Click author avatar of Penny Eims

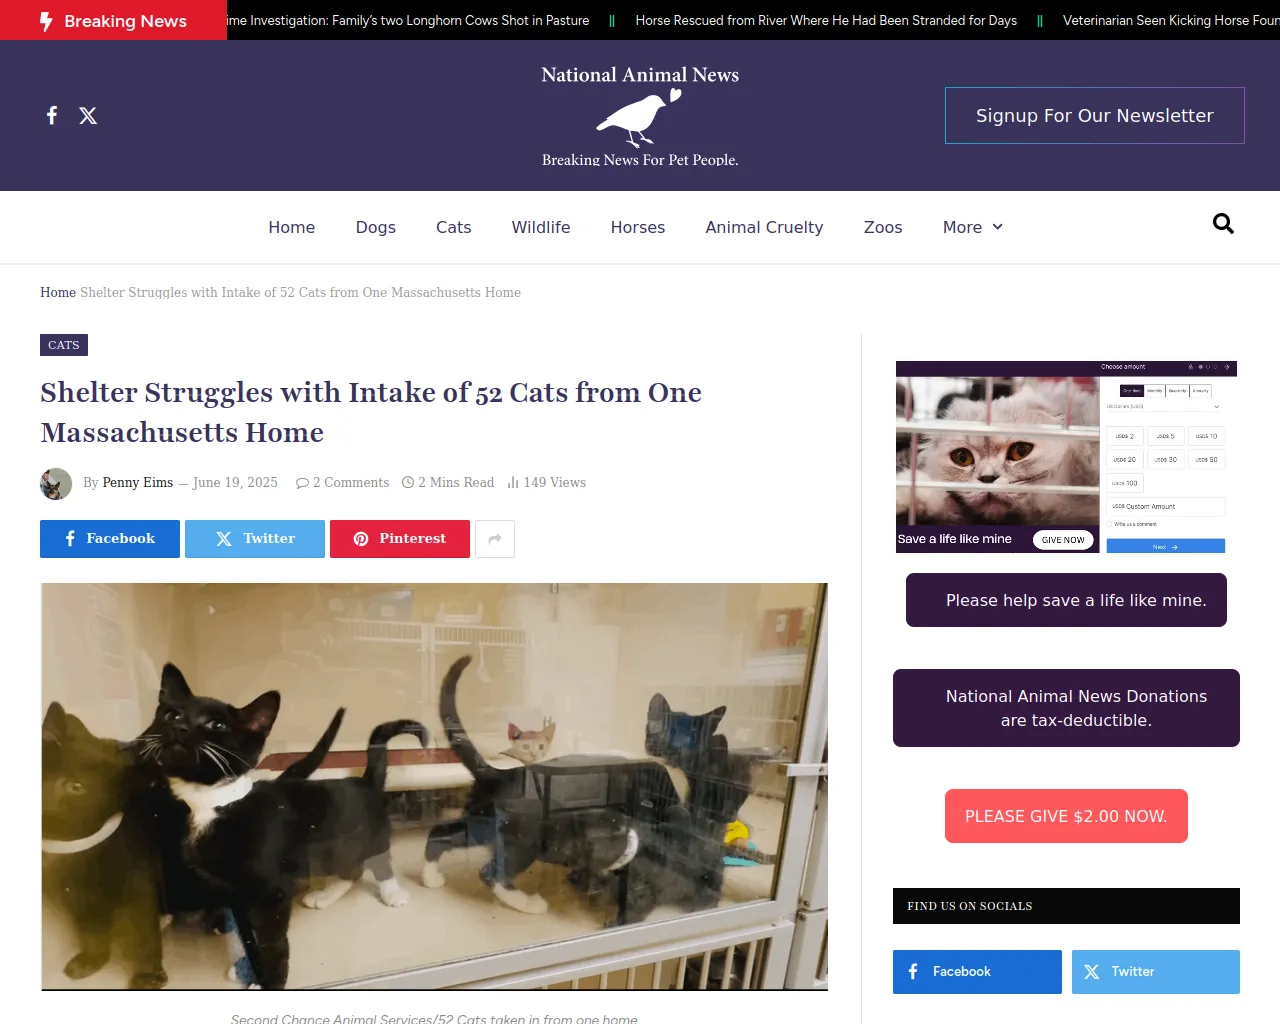point(56,484)
